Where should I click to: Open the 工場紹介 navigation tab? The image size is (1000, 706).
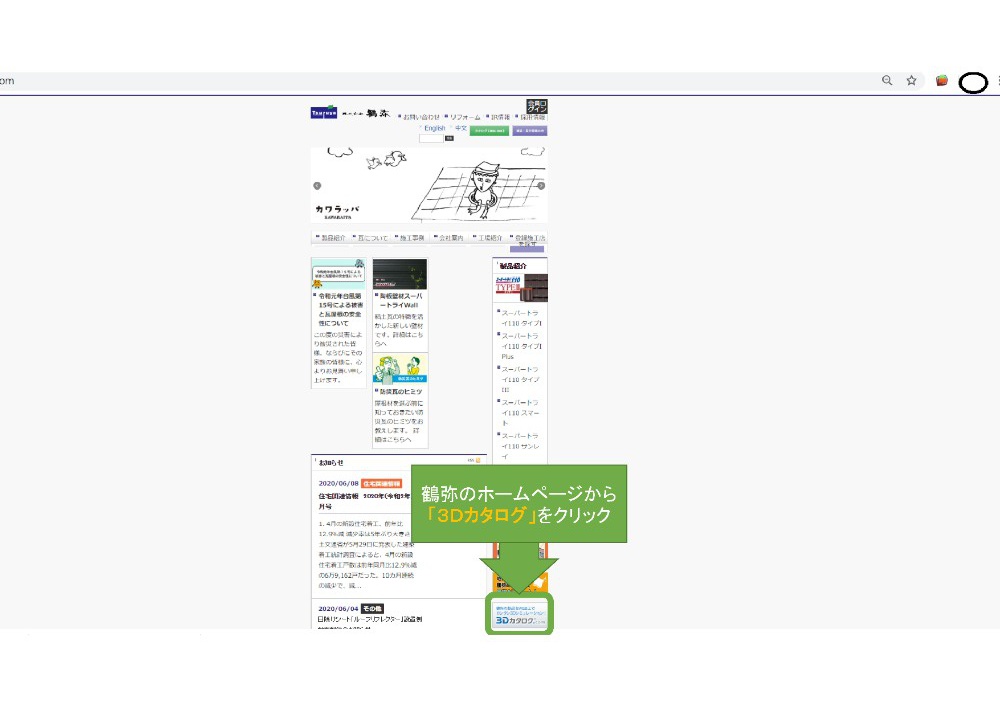(489, 238)
